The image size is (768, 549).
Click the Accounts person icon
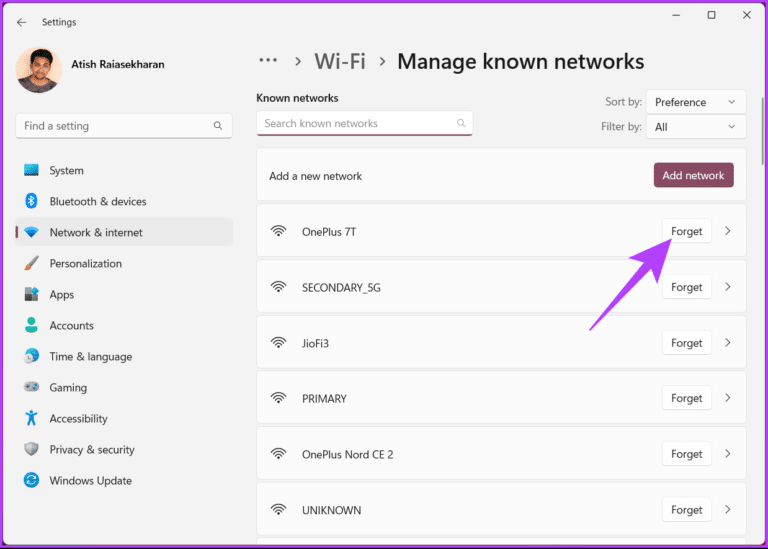pyautogui.click(x=31, y=325)
